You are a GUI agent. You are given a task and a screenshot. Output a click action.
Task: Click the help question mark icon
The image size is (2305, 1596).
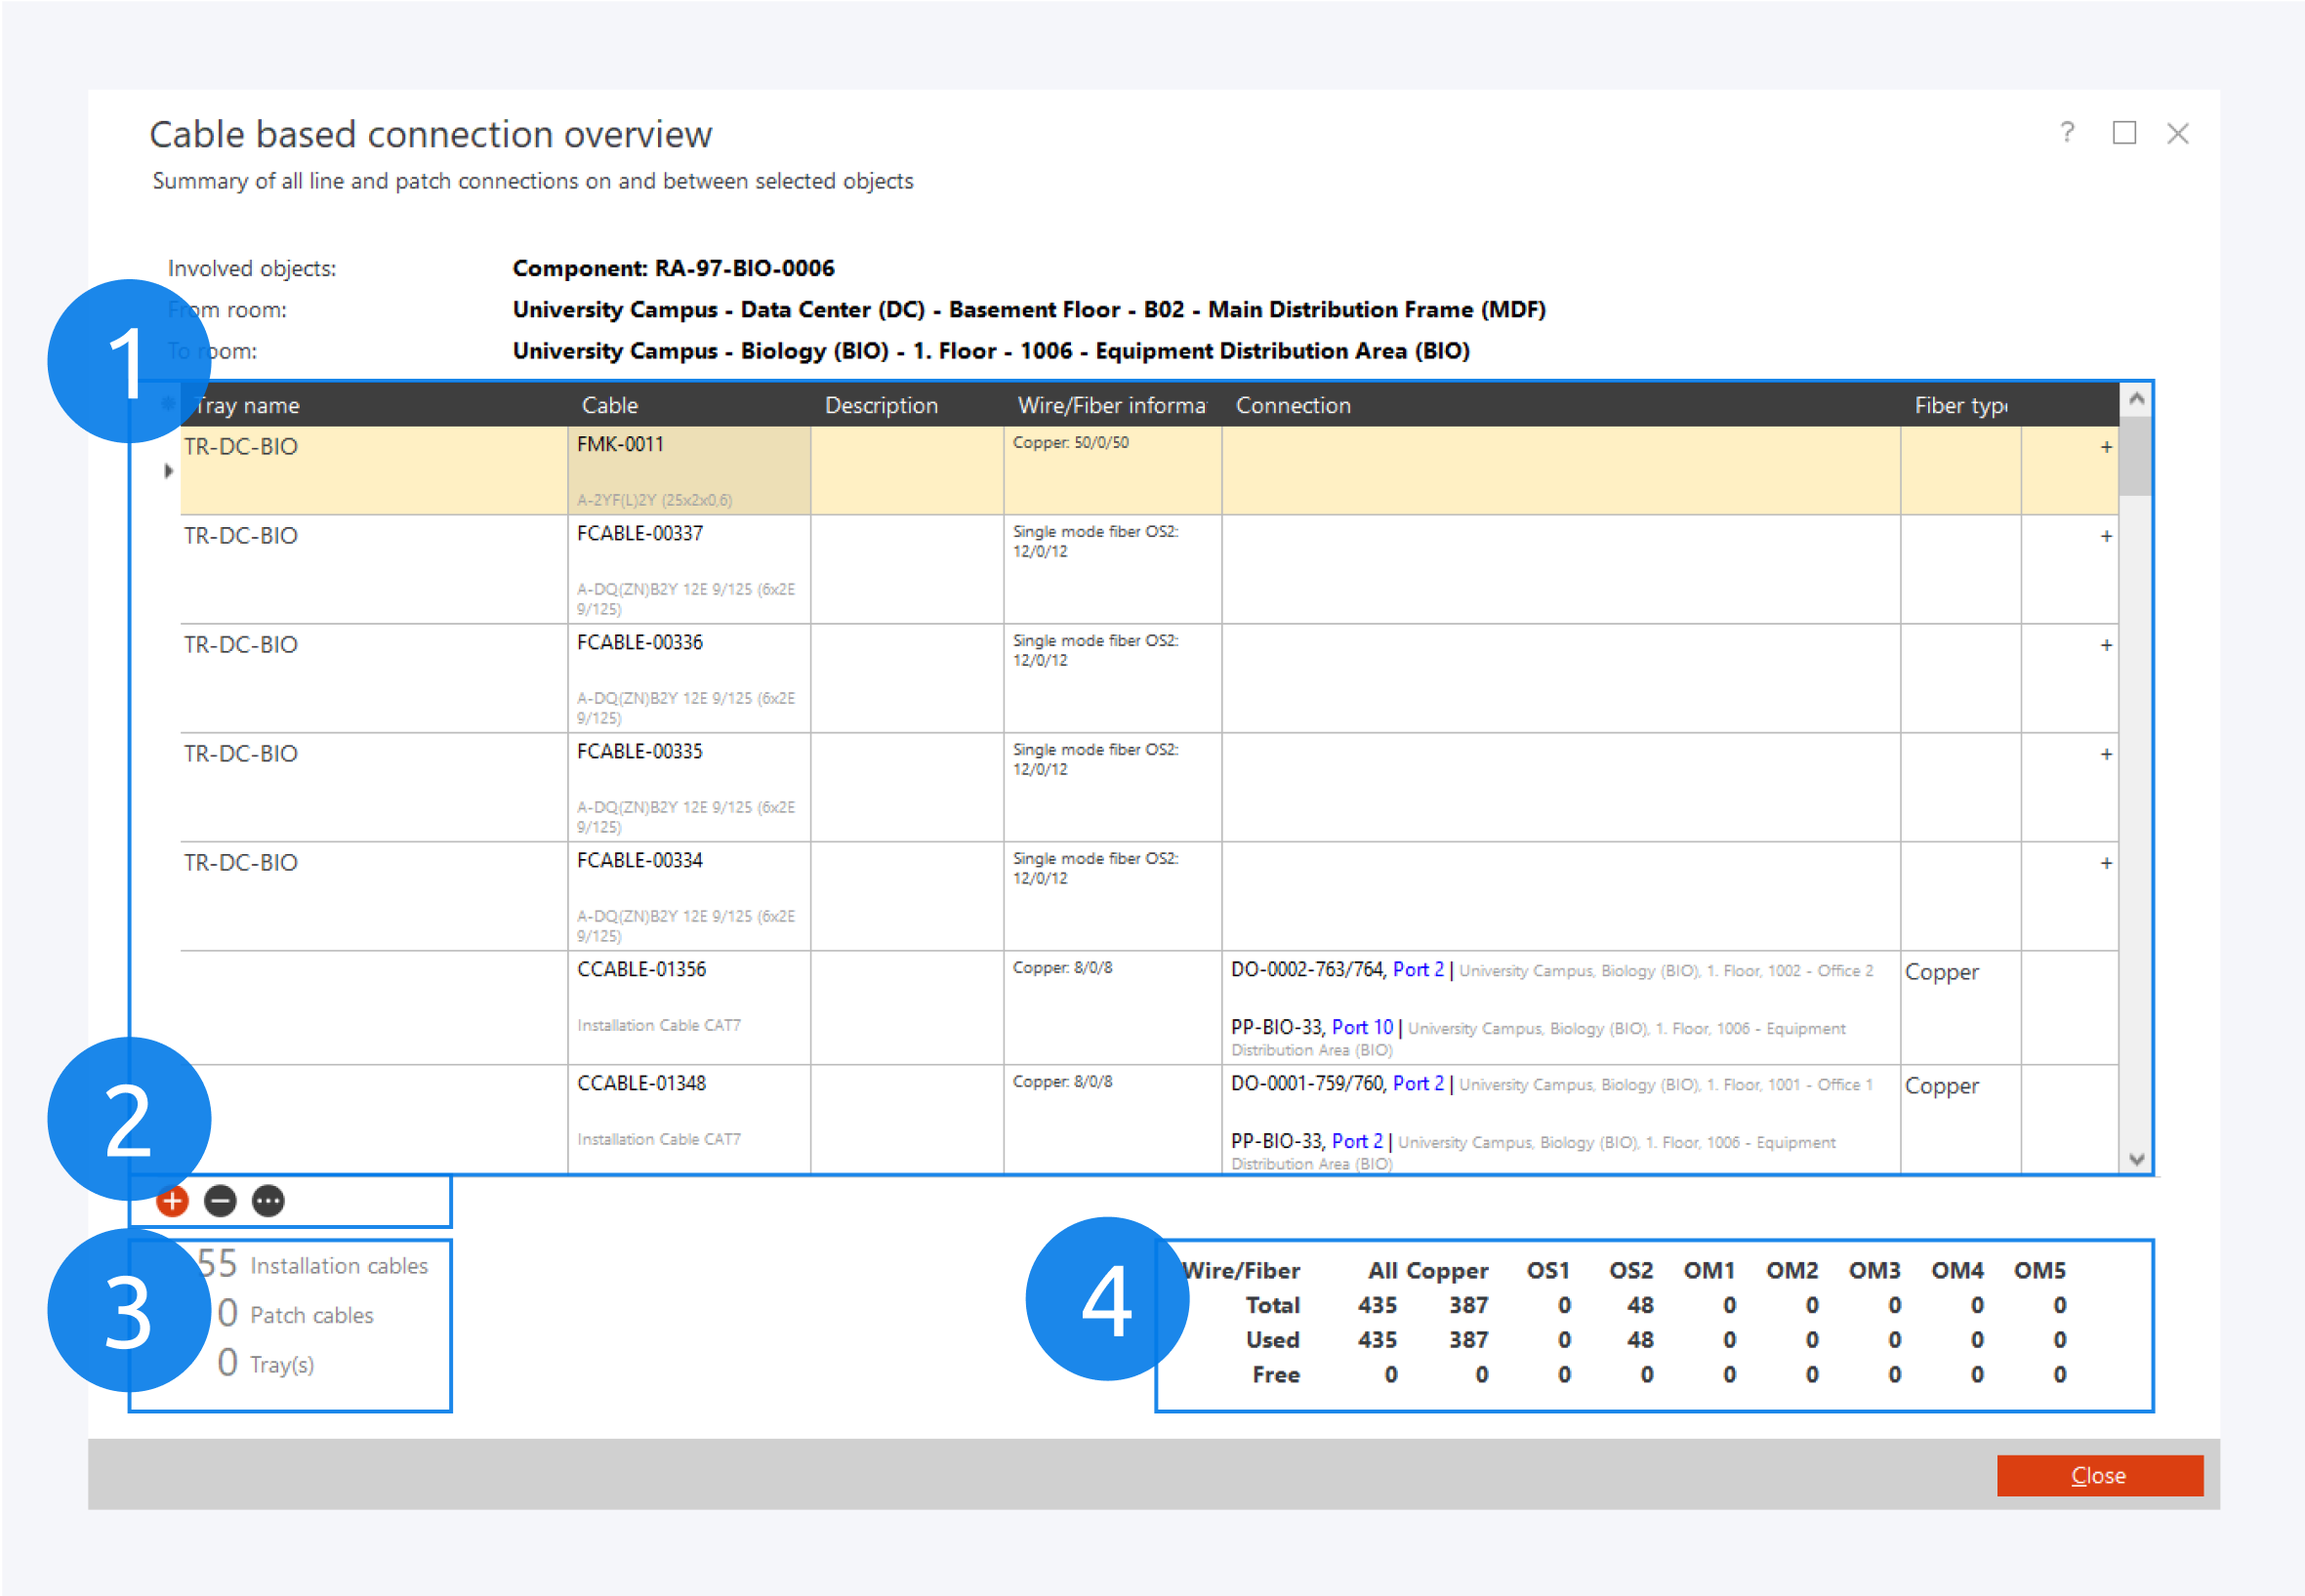click(2067, 133)
